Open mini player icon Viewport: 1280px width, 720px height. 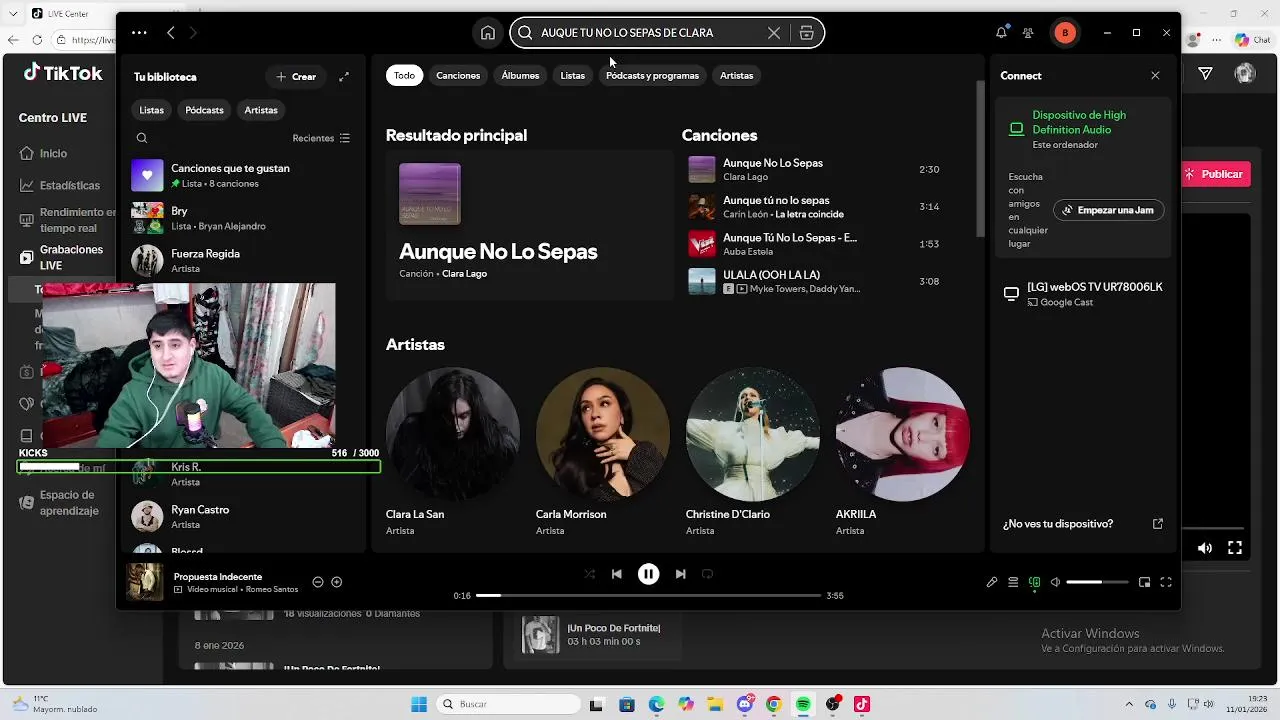point(1145,582)
